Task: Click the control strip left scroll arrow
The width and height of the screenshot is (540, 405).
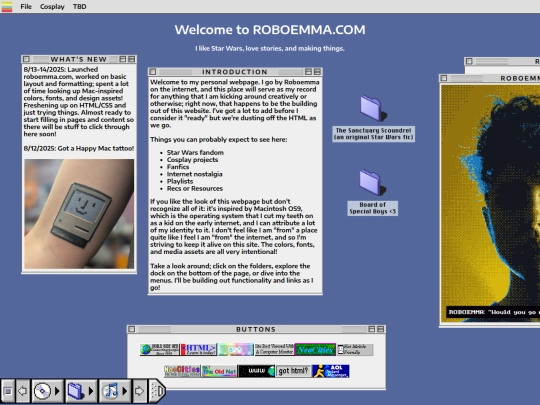Action: [22, 391]
